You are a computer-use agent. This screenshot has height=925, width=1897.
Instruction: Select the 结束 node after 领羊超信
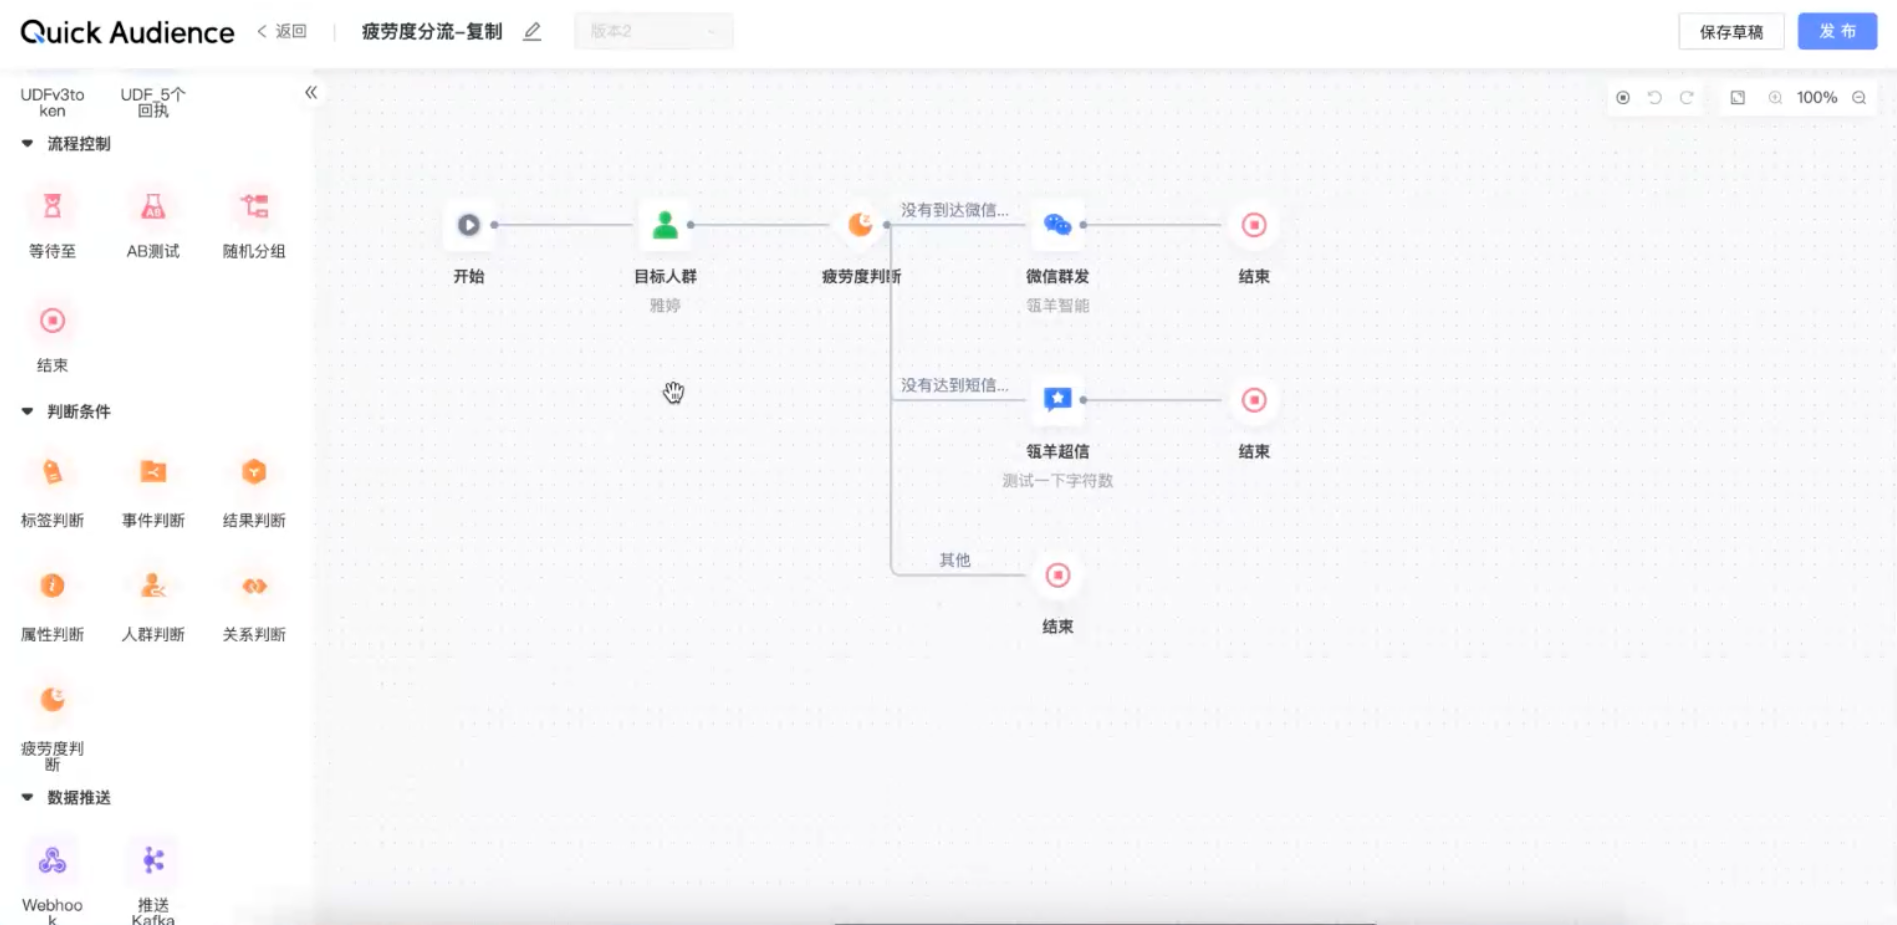tap(1254, 400)
